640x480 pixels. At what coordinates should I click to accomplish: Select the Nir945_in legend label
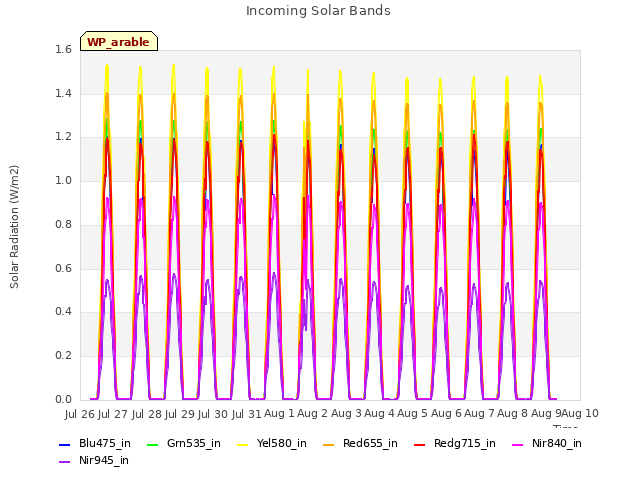104,461
